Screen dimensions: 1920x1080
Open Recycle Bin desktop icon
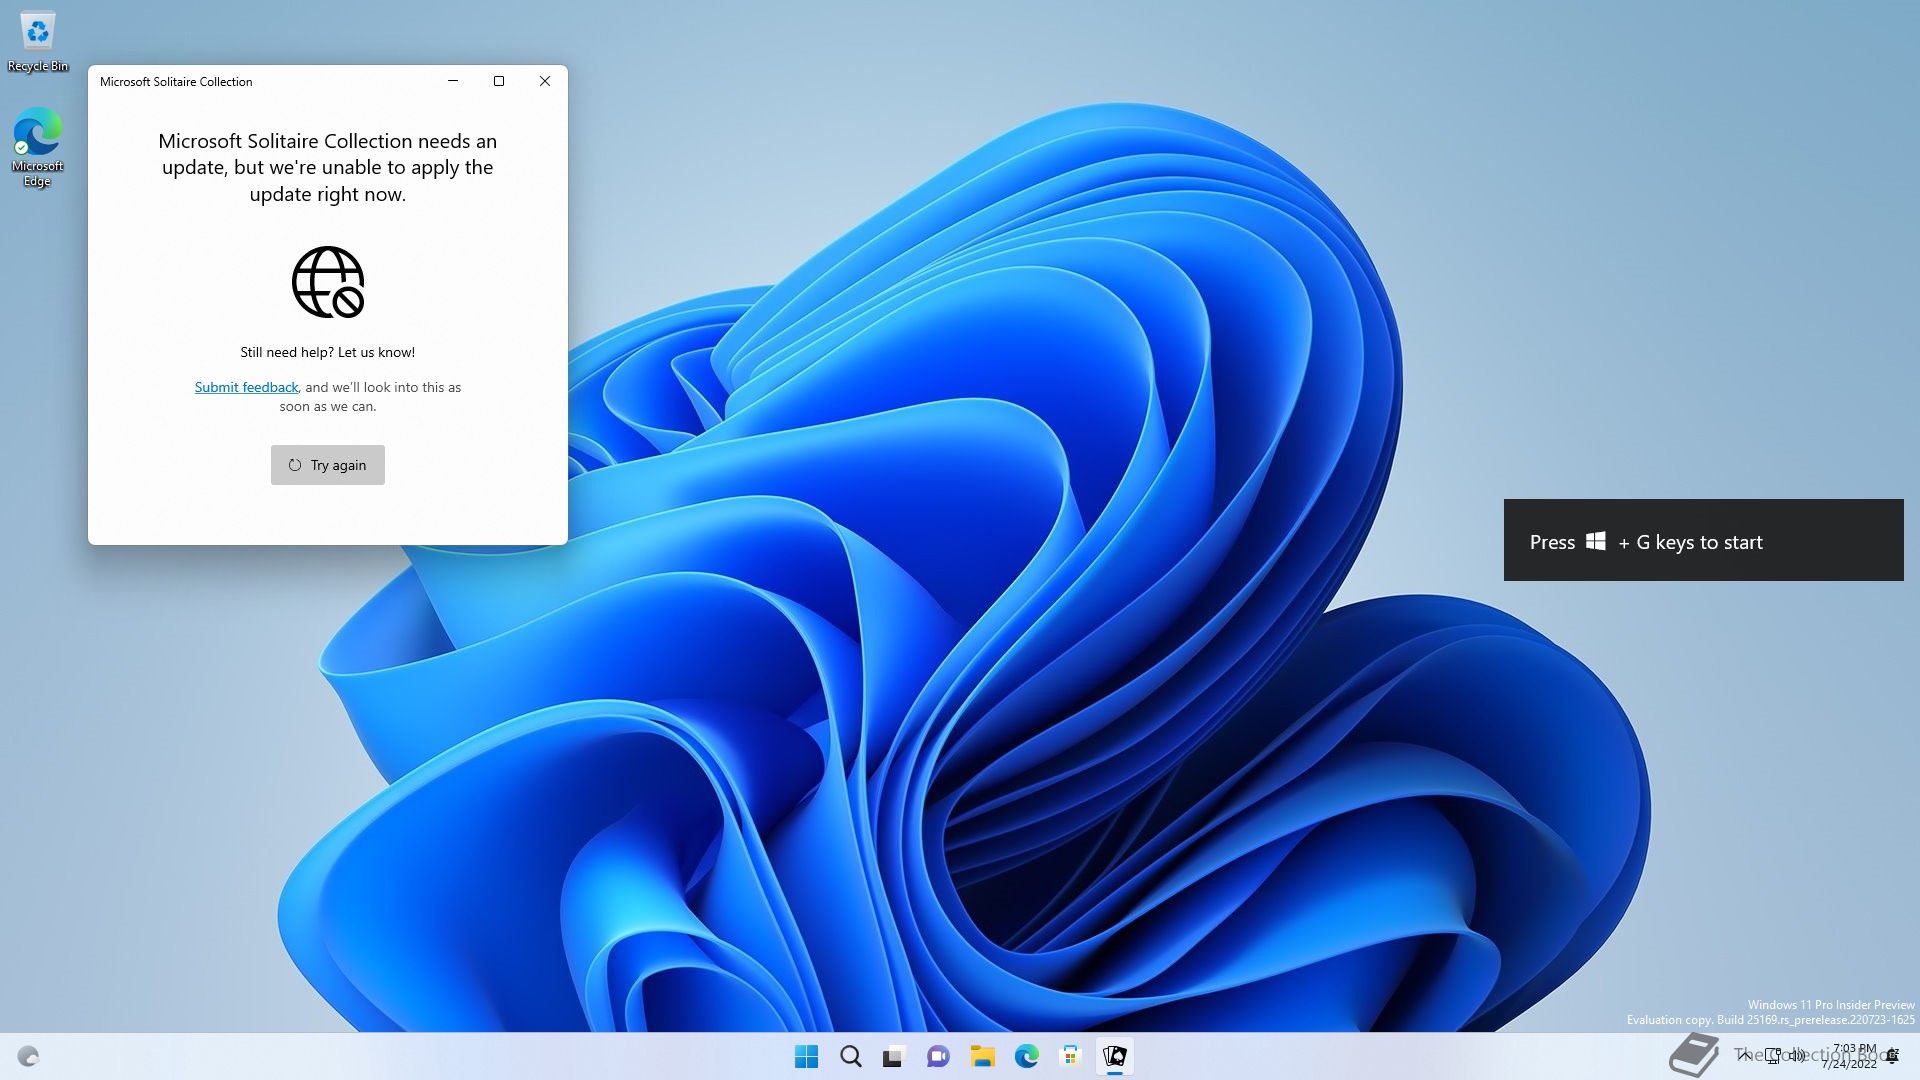pyautogui.click(x=38, y=43)
